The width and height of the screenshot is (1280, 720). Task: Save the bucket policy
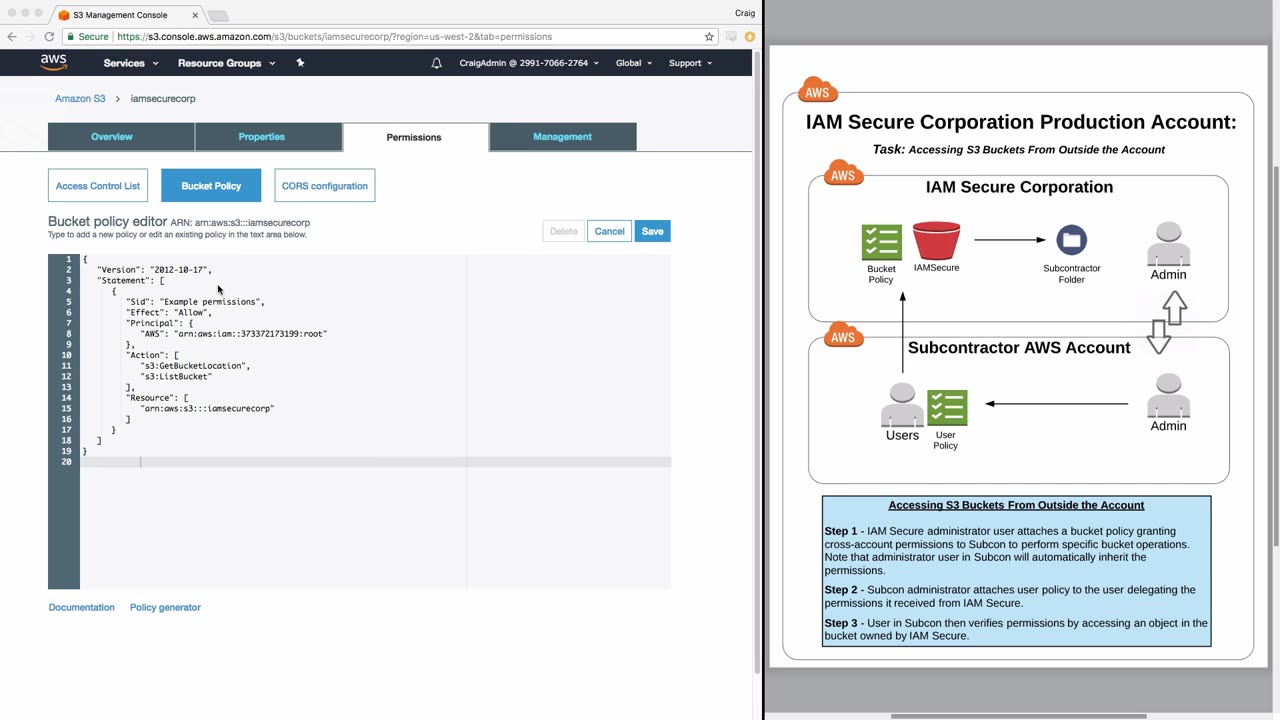652,231
